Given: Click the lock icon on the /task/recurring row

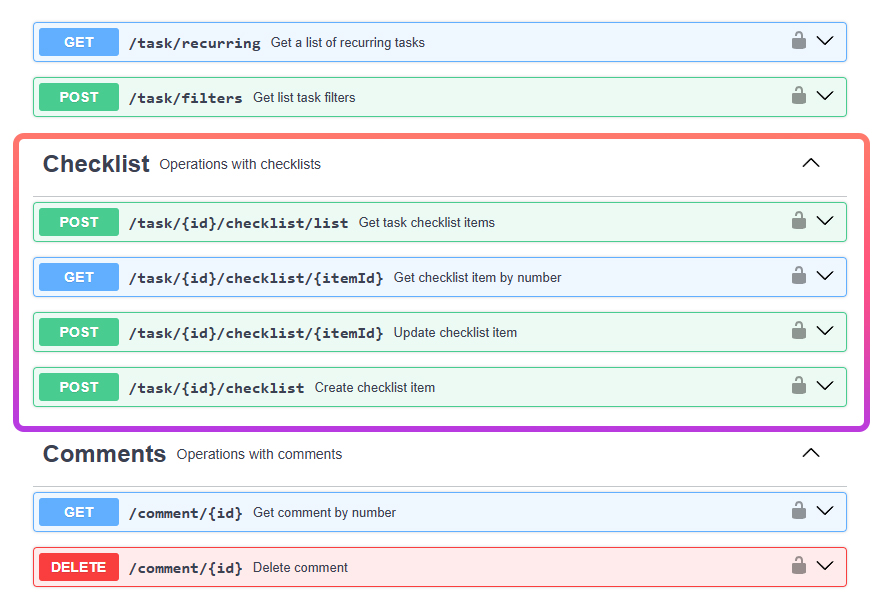Looking at the screenshot, I should click(x=798, y=41).
